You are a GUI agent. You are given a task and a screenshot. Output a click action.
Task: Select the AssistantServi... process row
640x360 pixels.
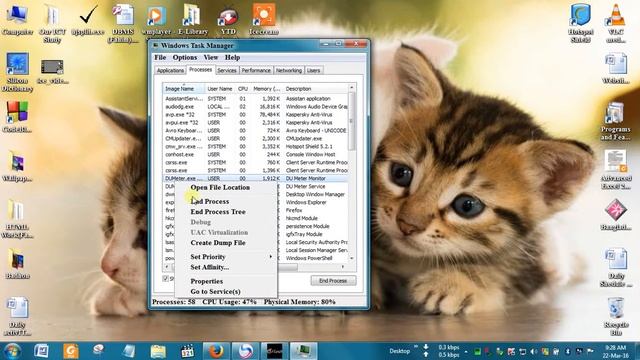pos(256,98)
